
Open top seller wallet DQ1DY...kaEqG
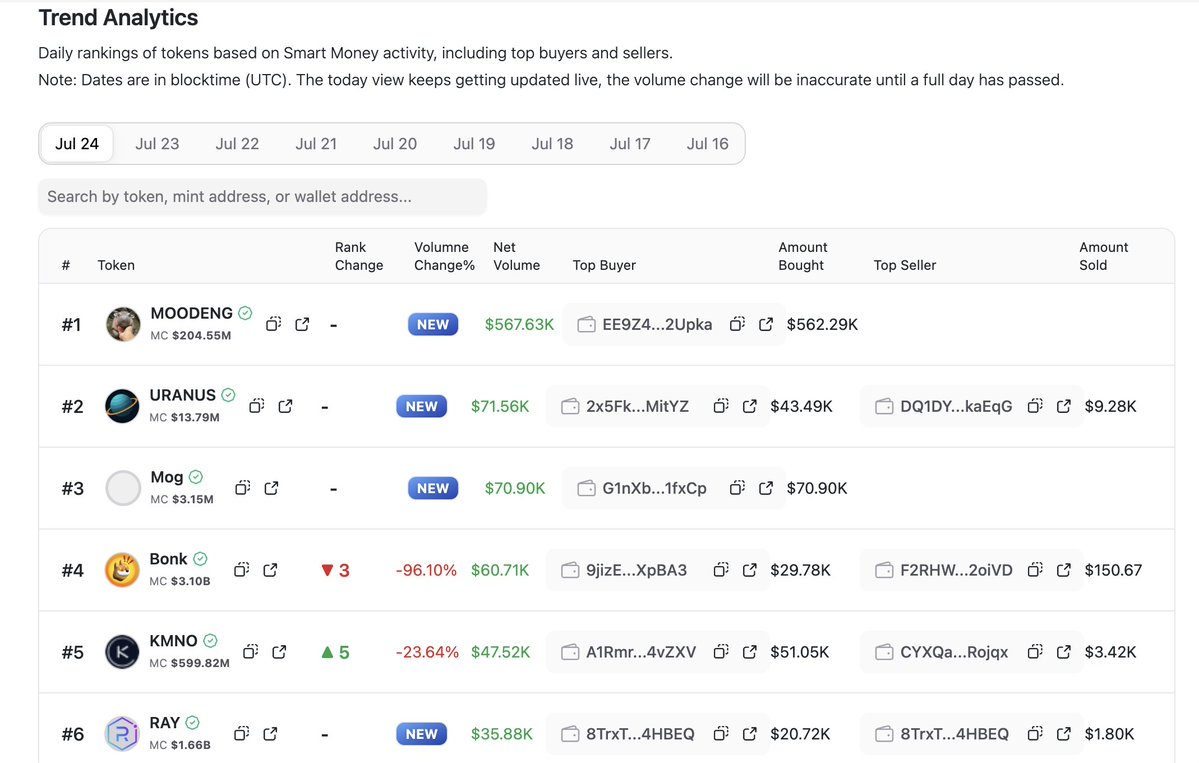[x=956, y=406]
